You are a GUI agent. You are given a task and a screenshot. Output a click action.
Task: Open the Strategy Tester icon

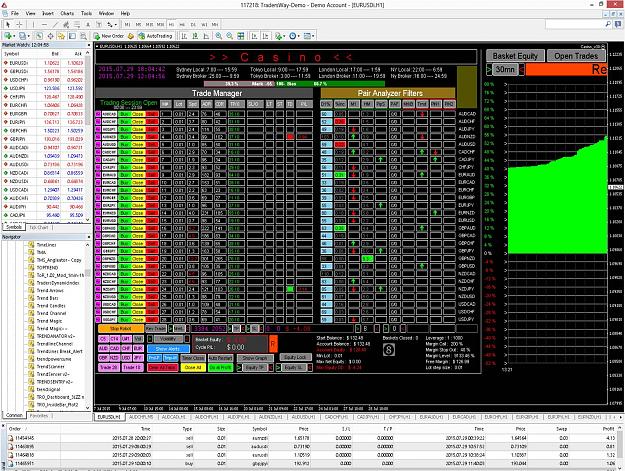pos(83,36)
